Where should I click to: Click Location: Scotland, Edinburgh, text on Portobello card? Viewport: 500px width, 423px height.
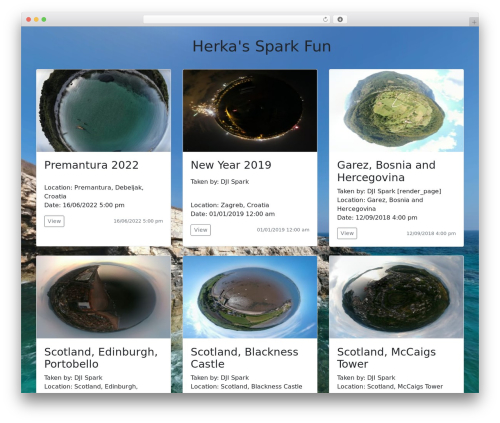click(91, 387)
